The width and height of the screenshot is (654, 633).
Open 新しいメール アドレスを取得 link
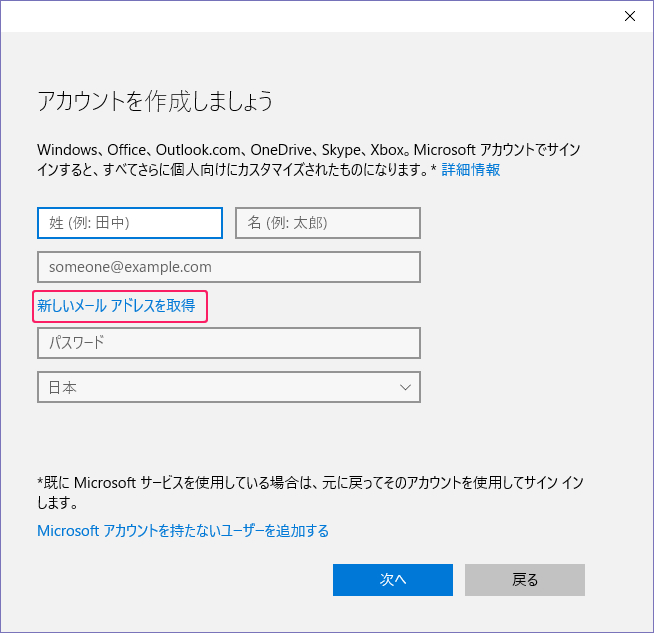116,306
